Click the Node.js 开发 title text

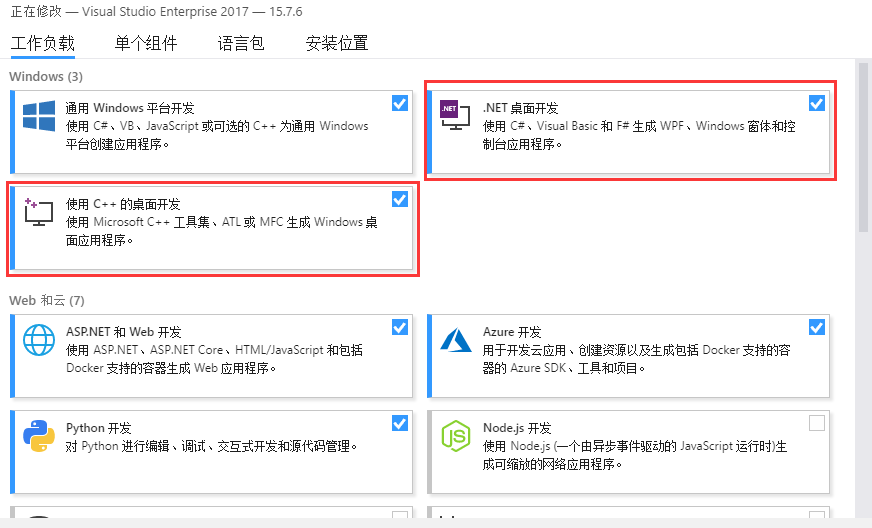point(517,428)
